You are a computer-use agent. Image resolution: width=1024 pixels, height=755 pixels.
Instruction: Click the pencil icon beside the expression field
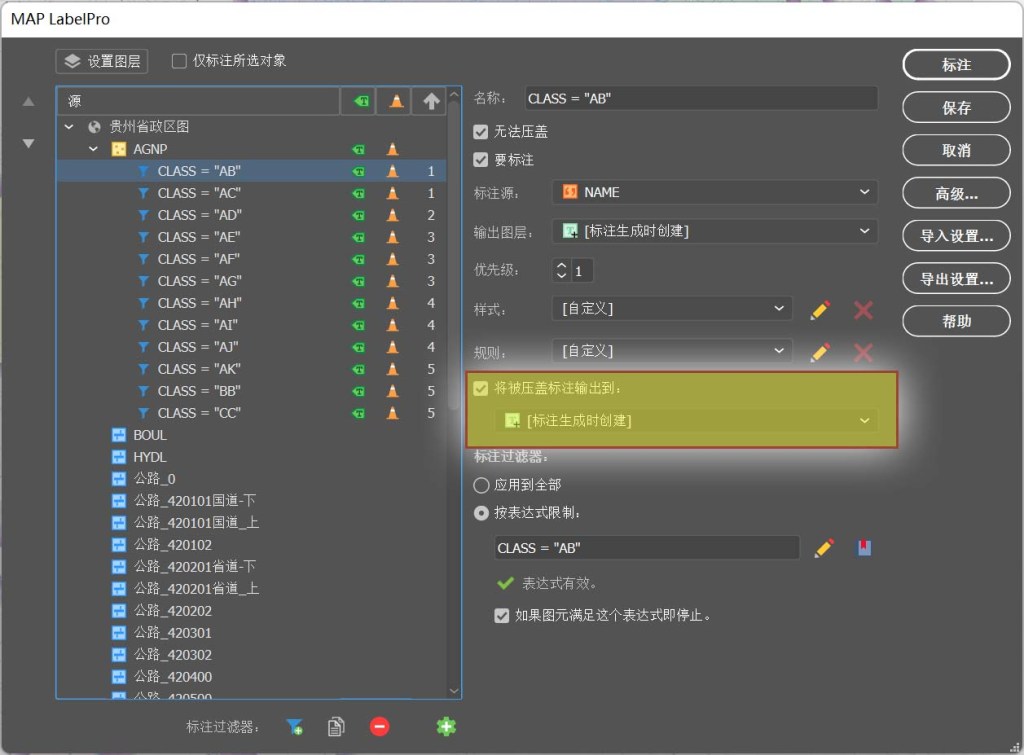[823, 548]
